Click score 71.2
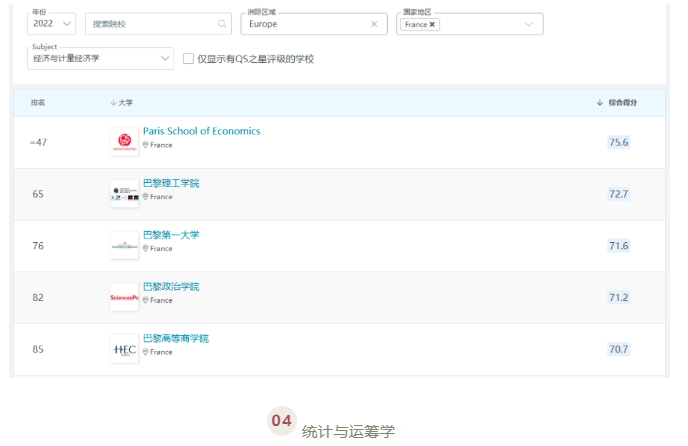The height and width of the screenshot is (446, 688). click(619, 298)
